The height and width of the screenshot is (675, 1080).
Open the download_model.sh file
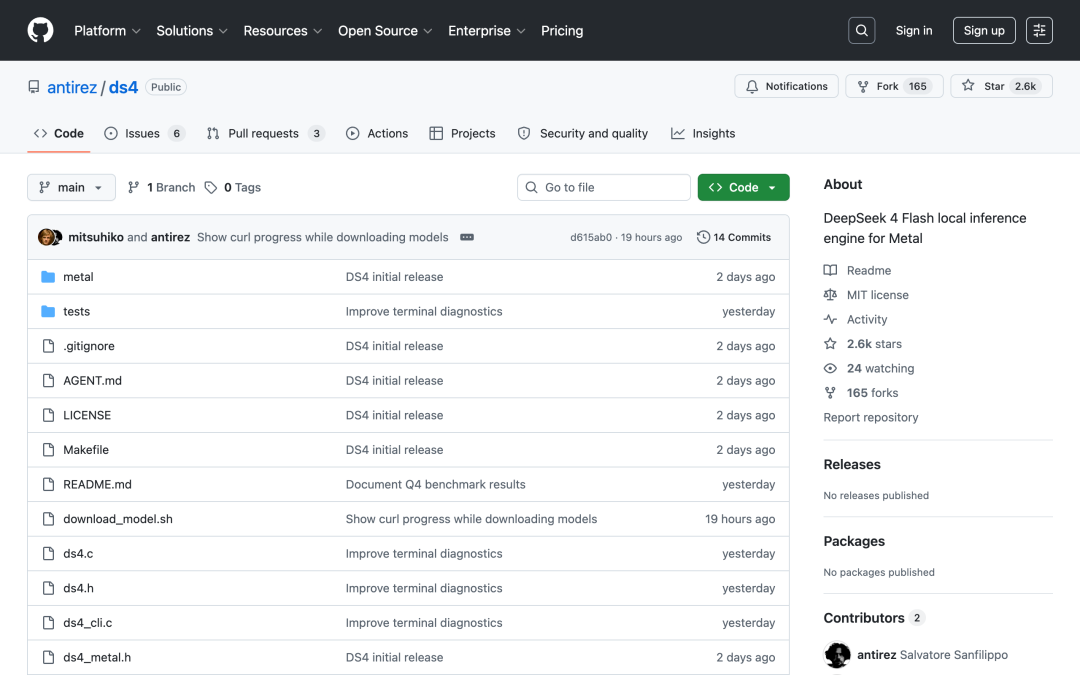tap(118, 519)
